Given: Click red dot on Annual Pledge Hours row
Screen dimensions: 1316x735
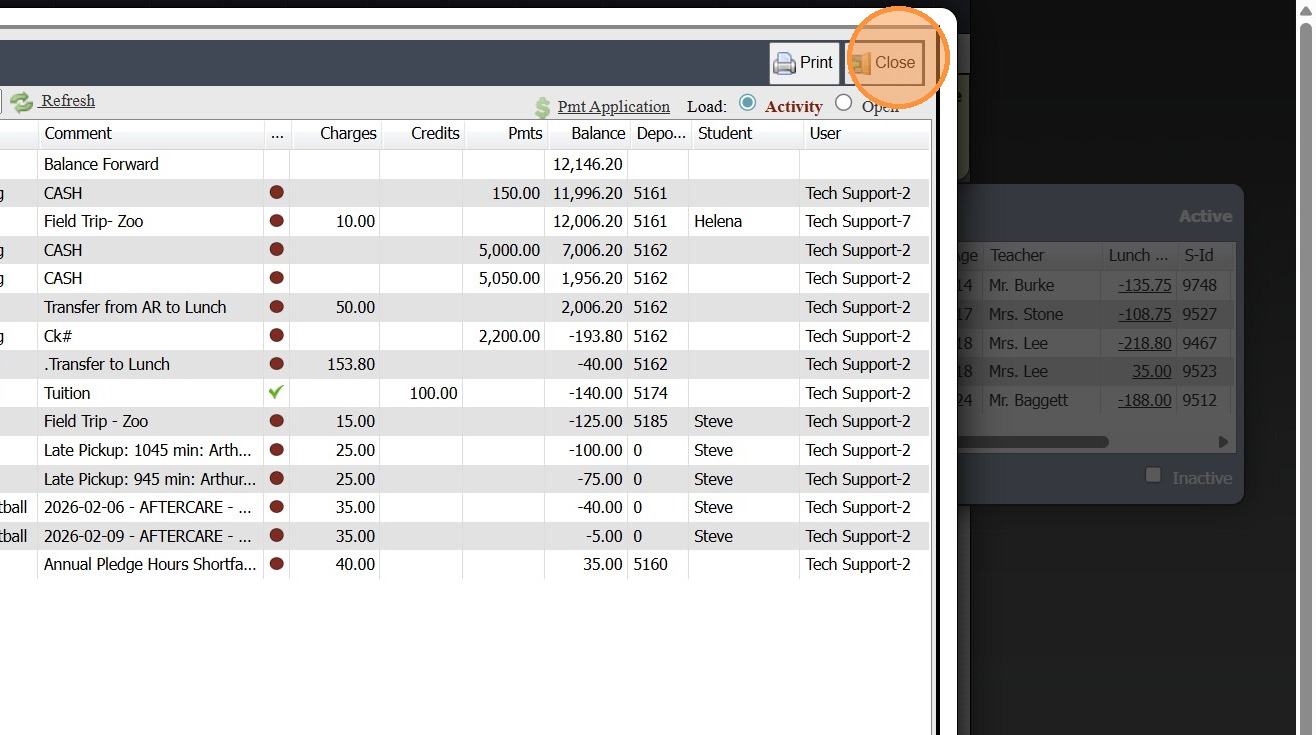Looking at the screenshot, I should tap(277, 564).
